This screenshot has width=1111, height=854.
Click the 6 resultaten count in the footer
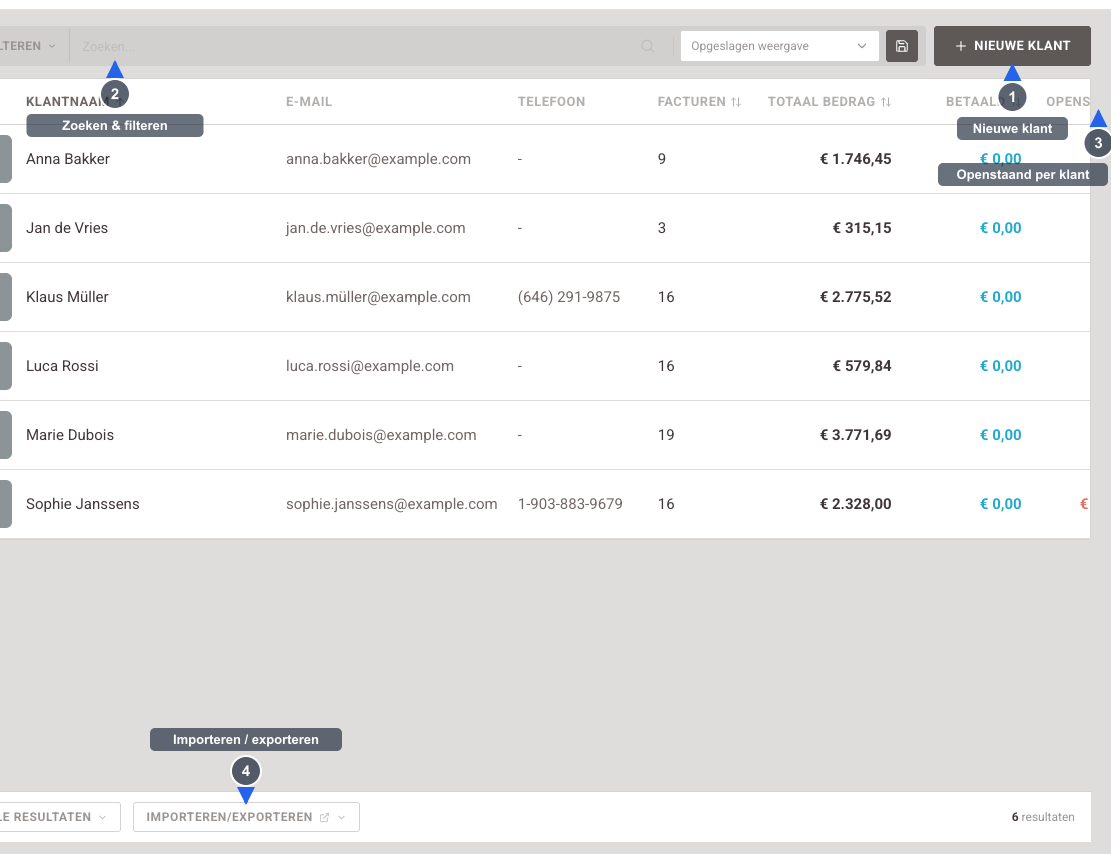click(1043, 817)
